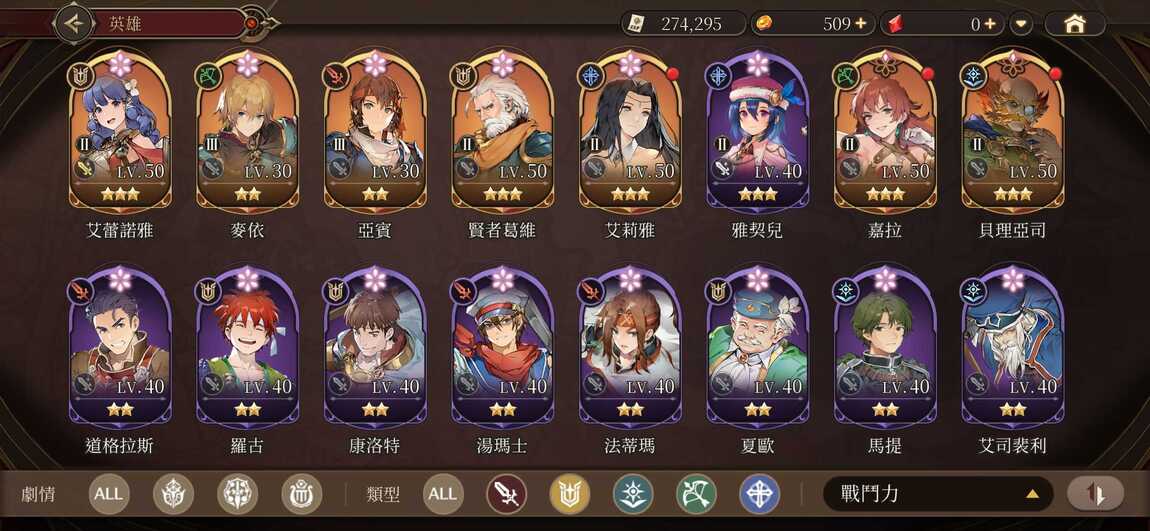Toggle the sort order direction button
This screenshot has height=531, width=1150.
point(1095,494)
